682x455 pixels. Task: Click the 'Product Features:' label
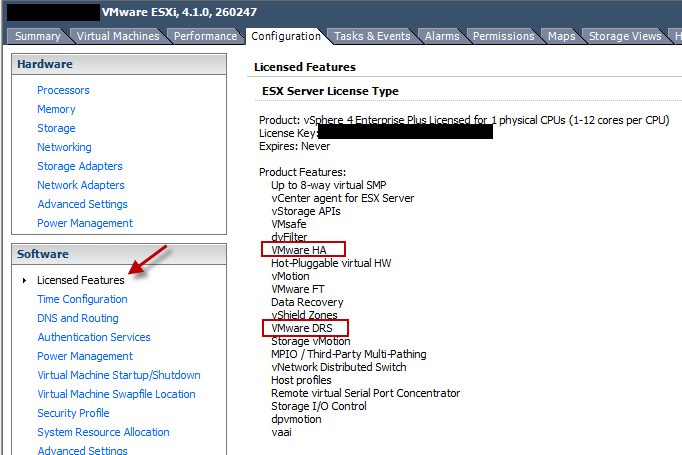[x=302, y=172]
